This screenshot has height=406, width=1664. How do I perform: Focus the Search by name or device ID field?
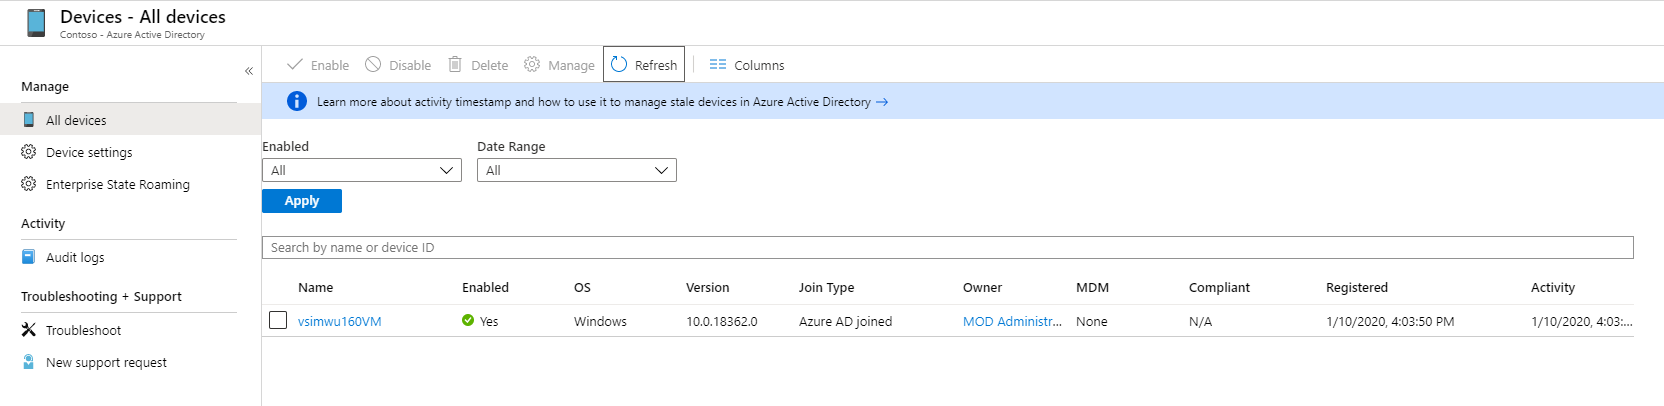click(x=948, y=247)
